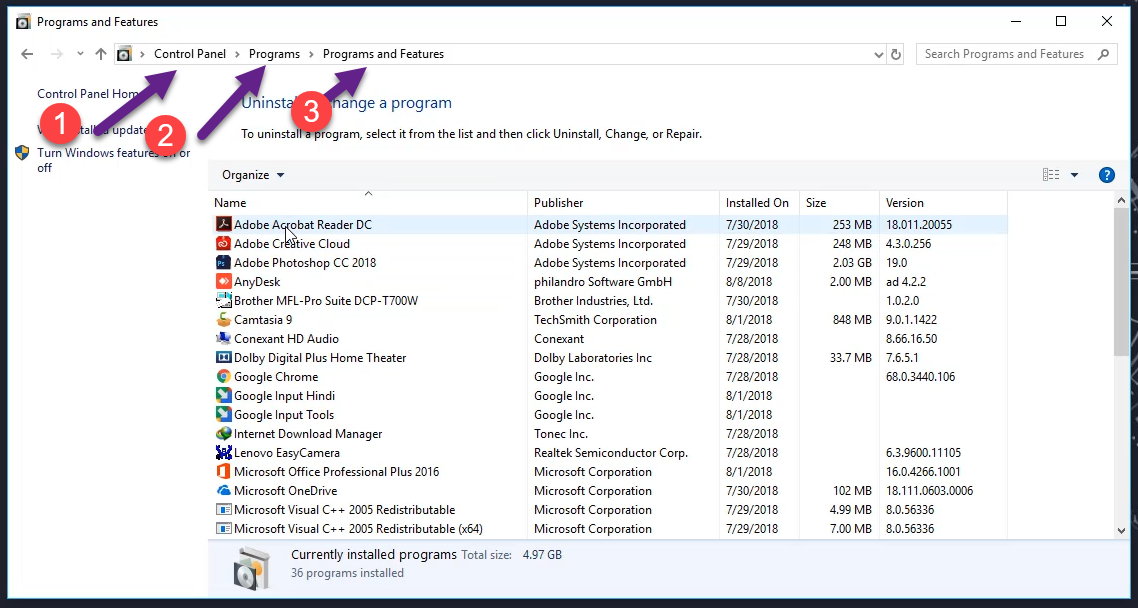Click Programs and Features breadcrumb
The height and width of the screenshot is (608, 1138).
pos(383,54)
